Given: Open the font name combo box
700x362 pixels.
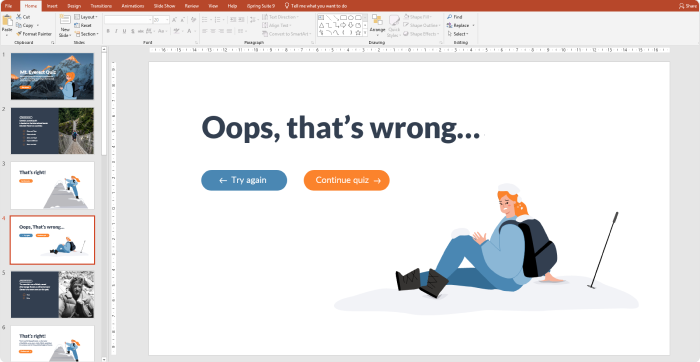Looking at the screenshot, I should [128, 20].
